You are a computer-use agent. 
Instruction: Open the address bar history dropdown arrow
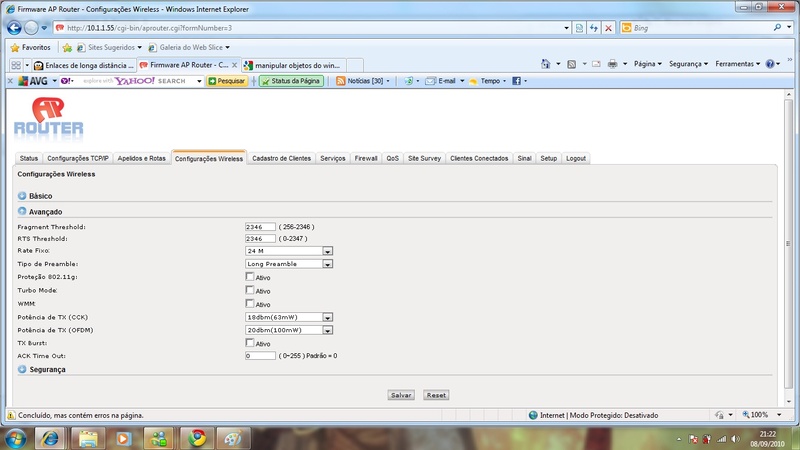566,28
